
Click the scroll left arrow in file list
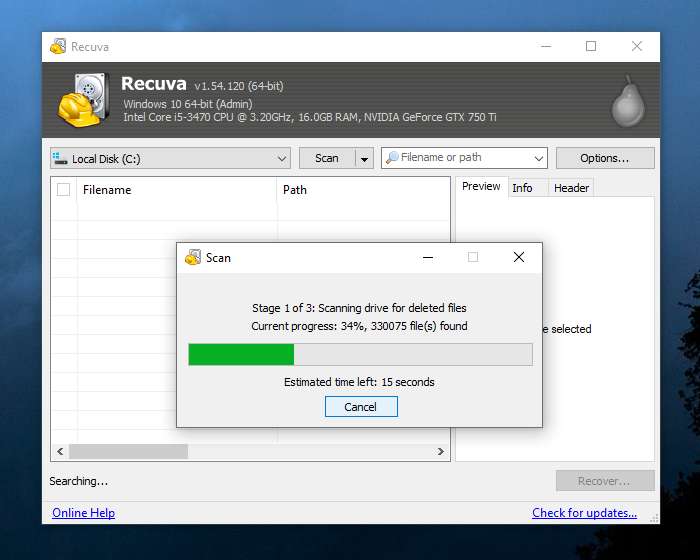point(60,451)
